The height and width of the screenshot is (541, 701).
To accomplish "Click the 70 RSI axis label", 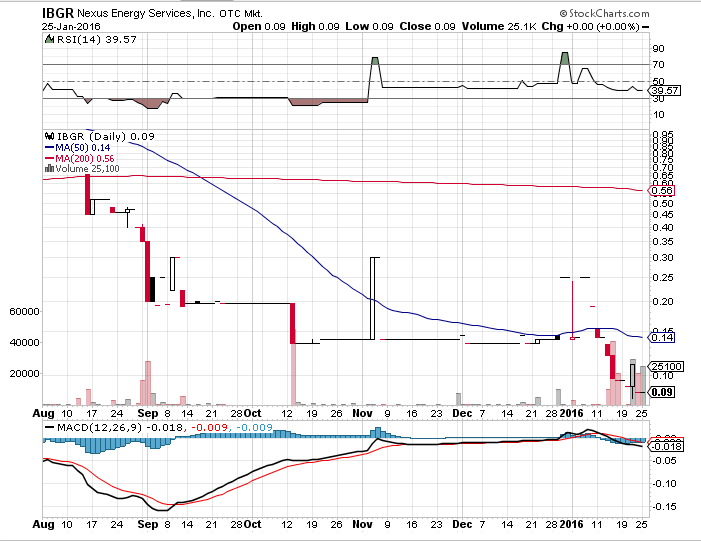I will [659, 65].
